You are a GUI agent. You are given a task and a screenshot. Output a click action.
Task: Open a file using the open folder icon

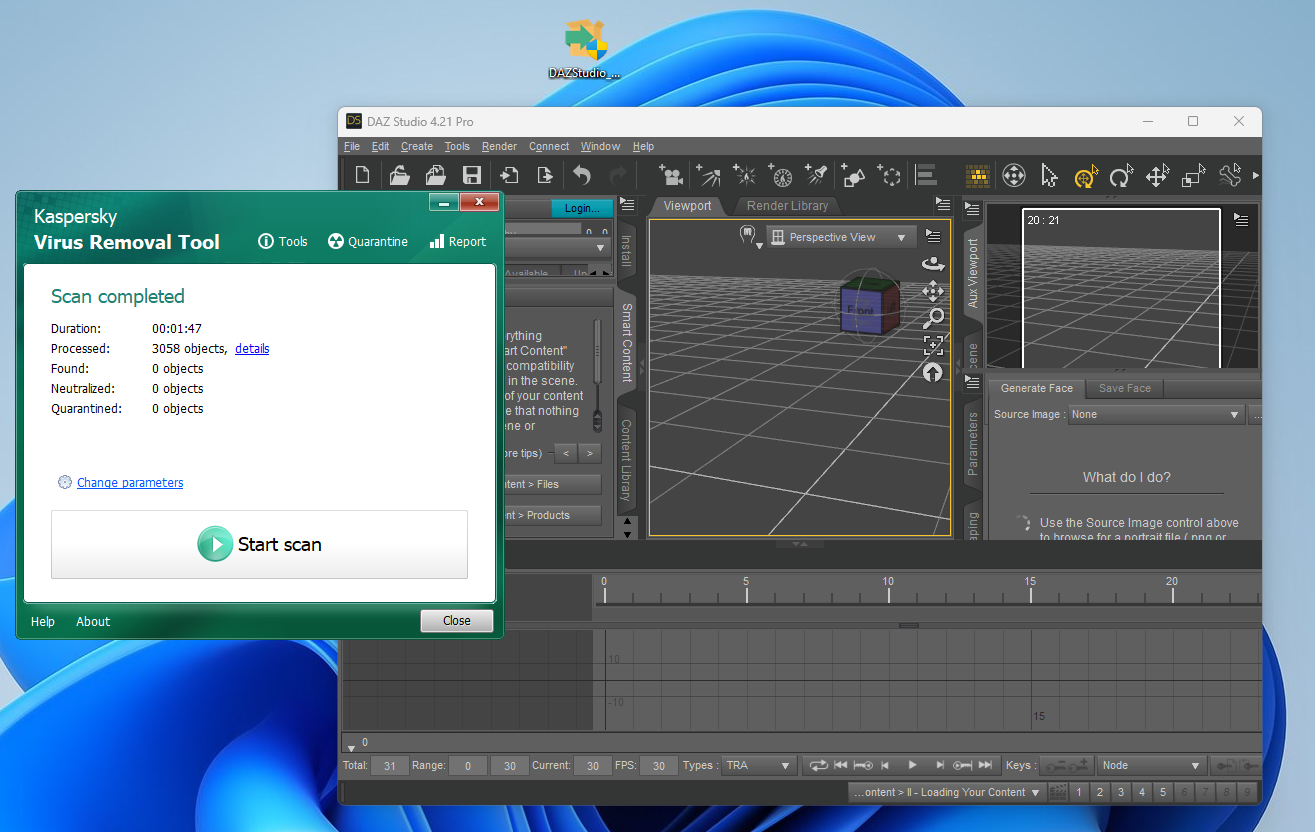(399, 176)
